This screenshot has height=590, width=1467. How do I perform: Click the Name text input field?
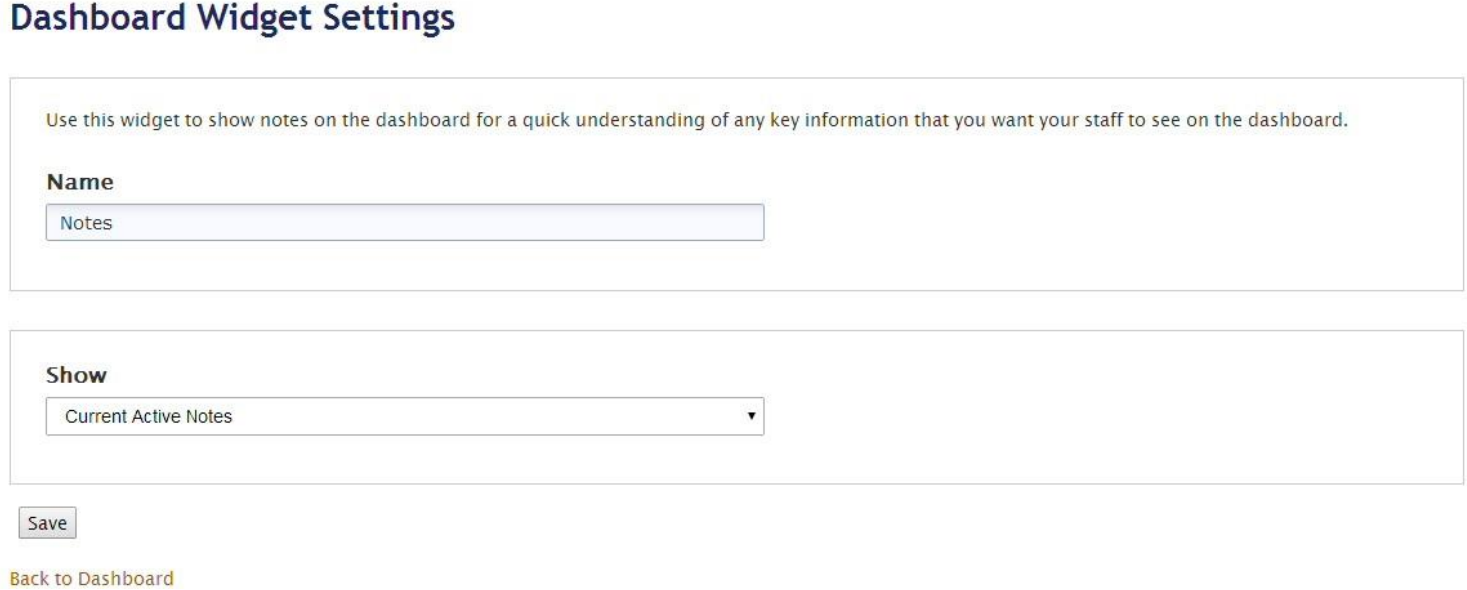[404, 223]
